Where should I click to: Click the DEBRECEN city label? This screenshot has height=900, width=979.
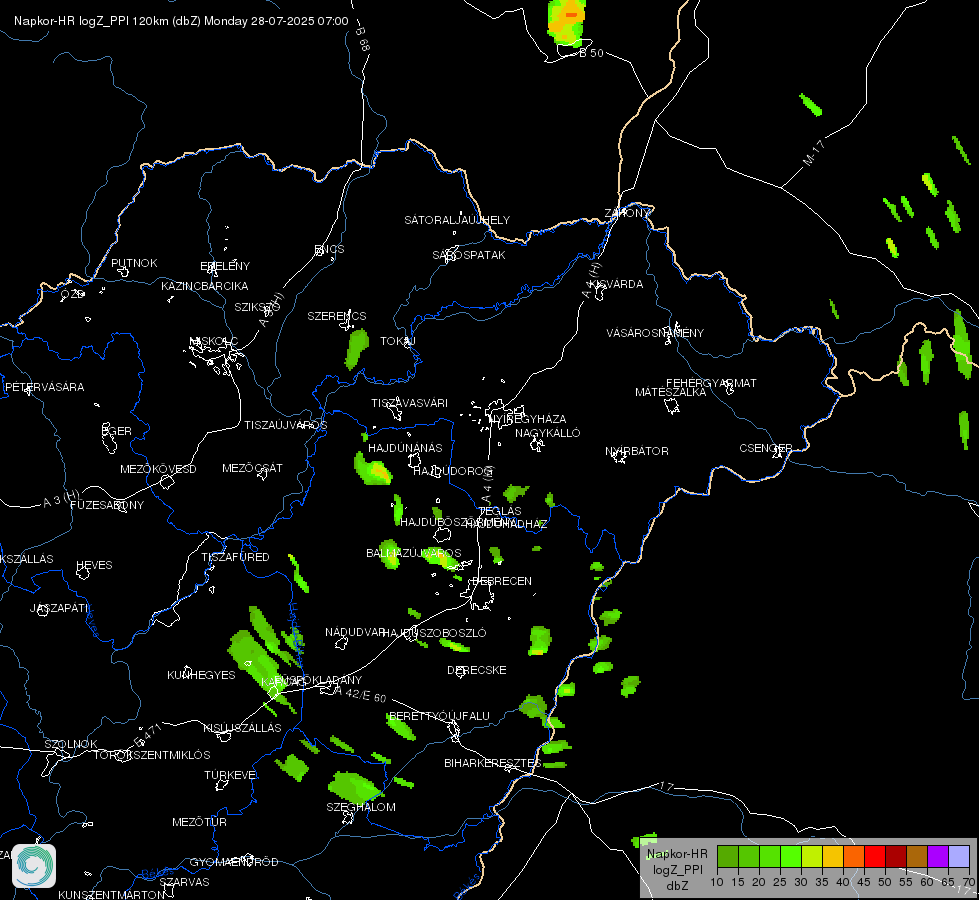click(502, 581)
